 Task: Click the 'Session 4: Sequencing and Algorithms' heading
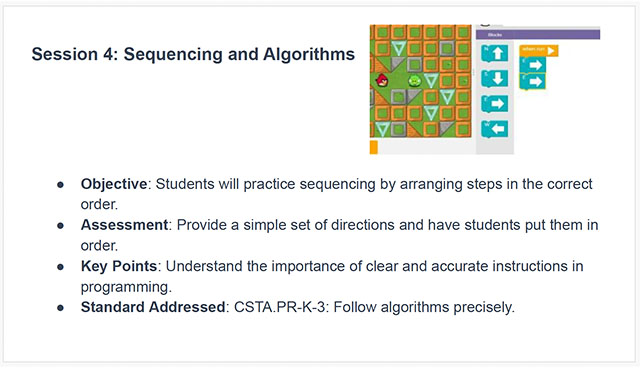point(193,54)
